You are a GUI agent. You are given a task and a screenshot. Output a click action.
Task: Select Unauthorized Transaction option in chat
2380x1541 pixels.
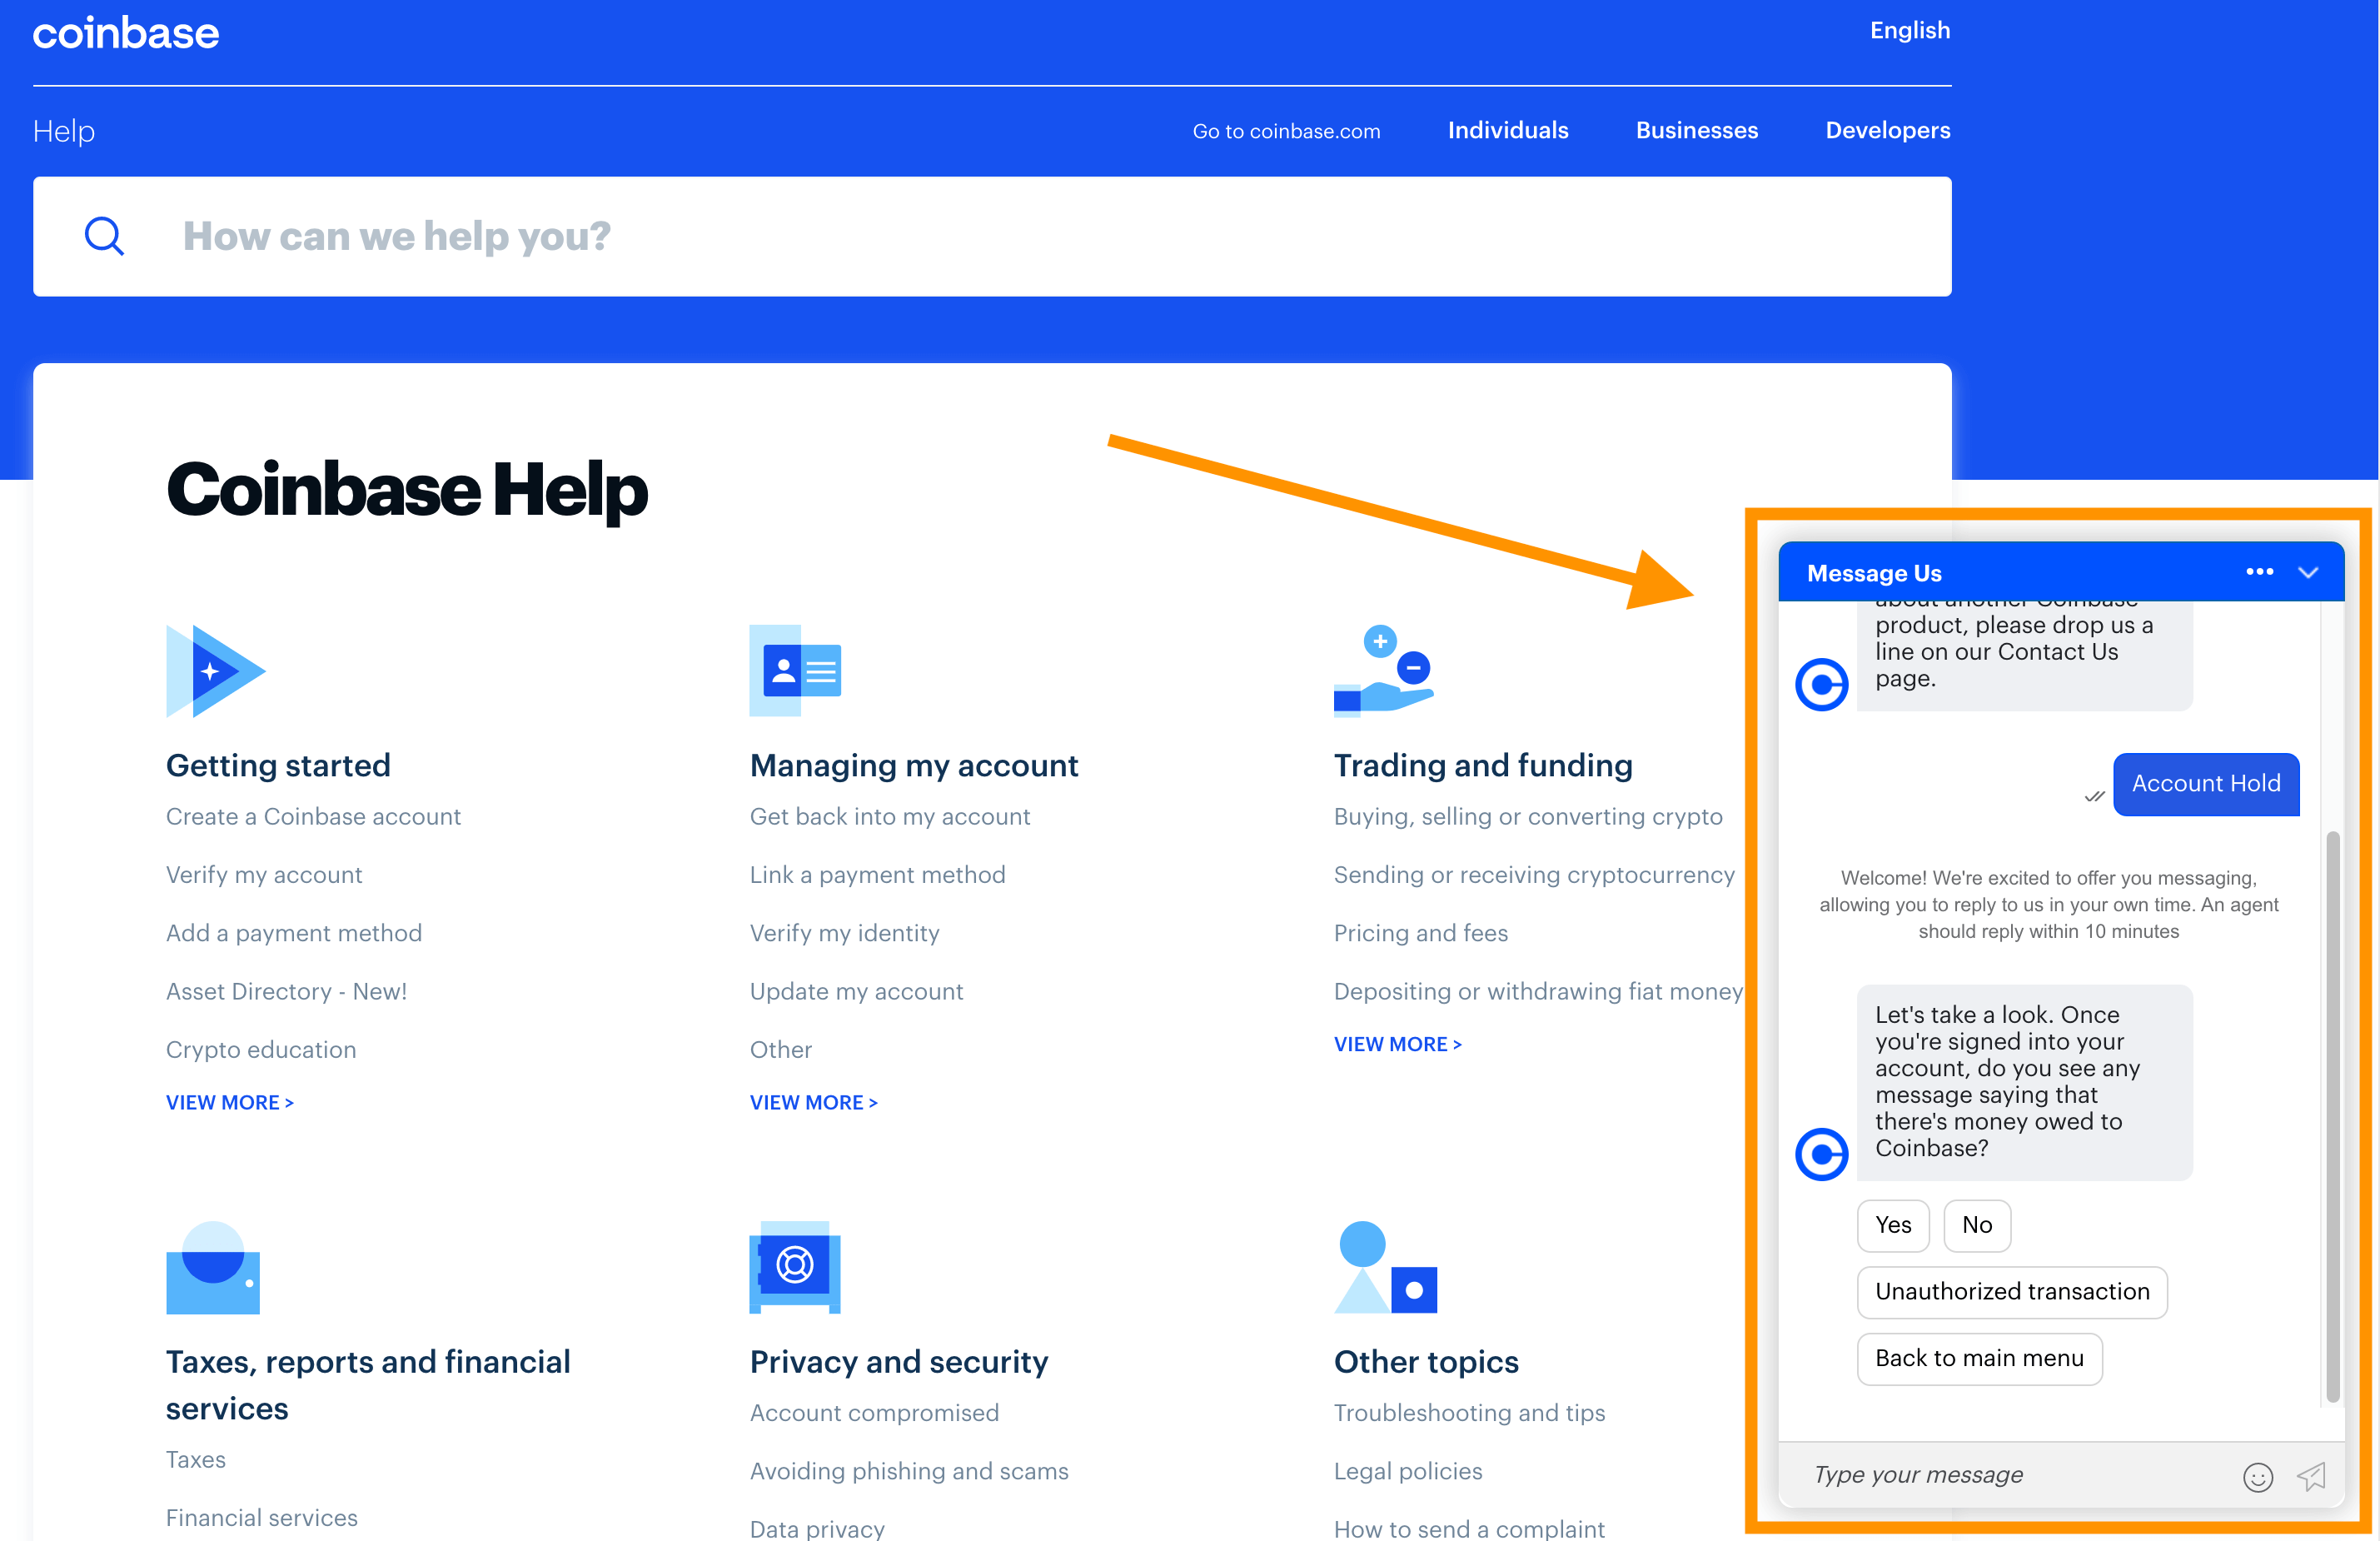point(2012,1291)
